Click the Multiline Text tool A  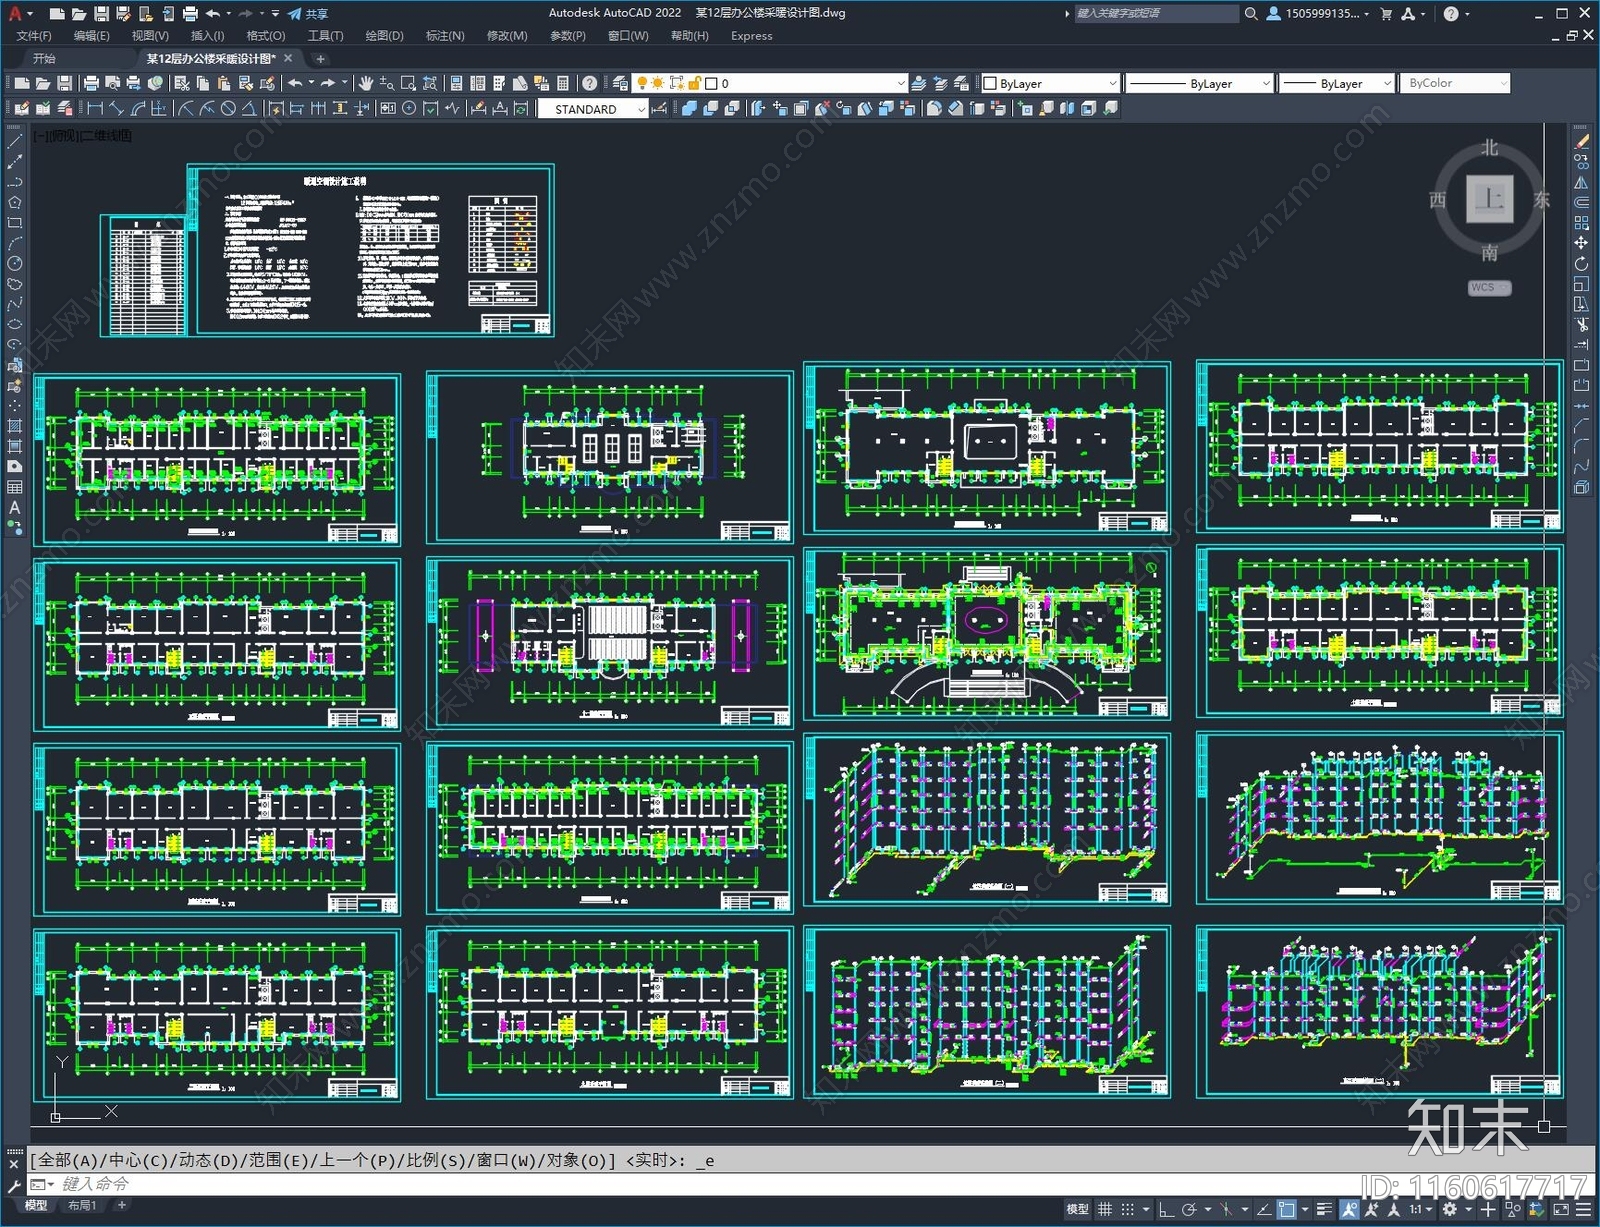click(x=14, y=507)
